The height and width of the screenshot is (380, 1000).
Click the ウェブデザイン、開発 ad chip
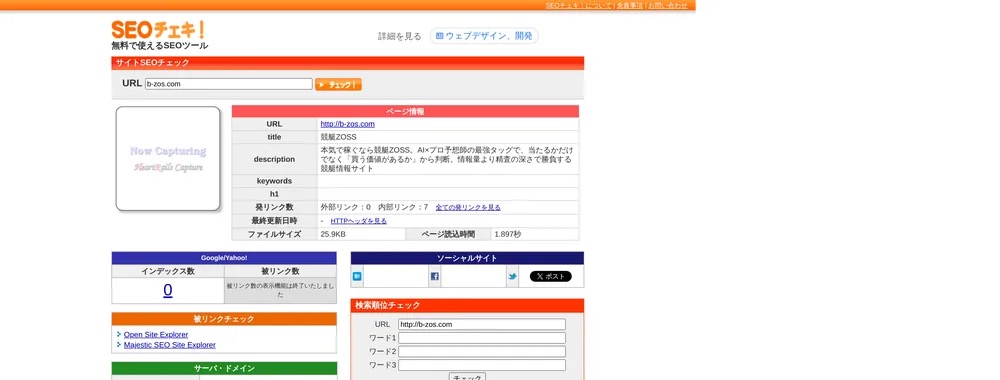coord(484,36)
